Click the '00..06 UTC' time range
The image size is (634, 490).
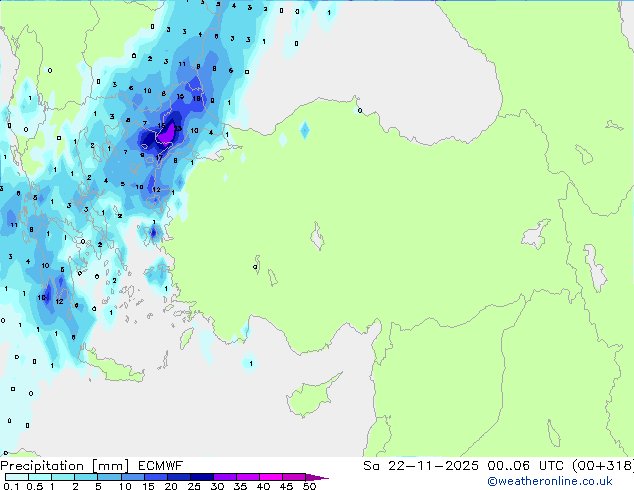coord(525,466)
